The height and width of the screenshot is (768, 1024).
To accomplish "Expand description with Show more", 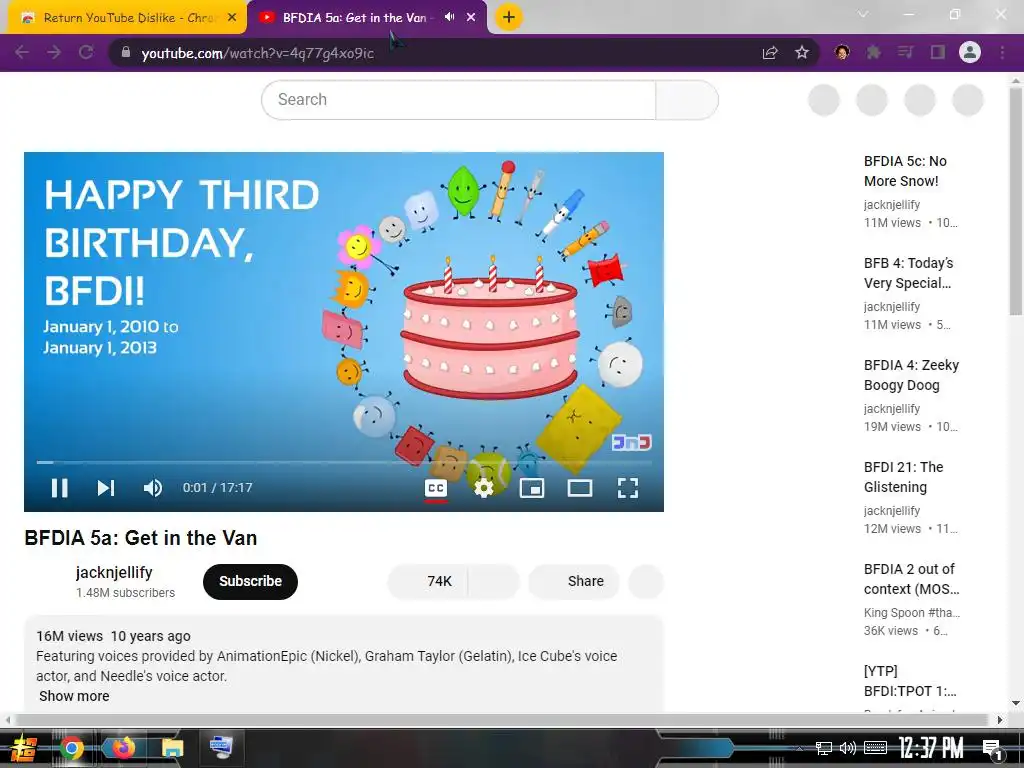I will pyautogui.click(x=74, y=696).
